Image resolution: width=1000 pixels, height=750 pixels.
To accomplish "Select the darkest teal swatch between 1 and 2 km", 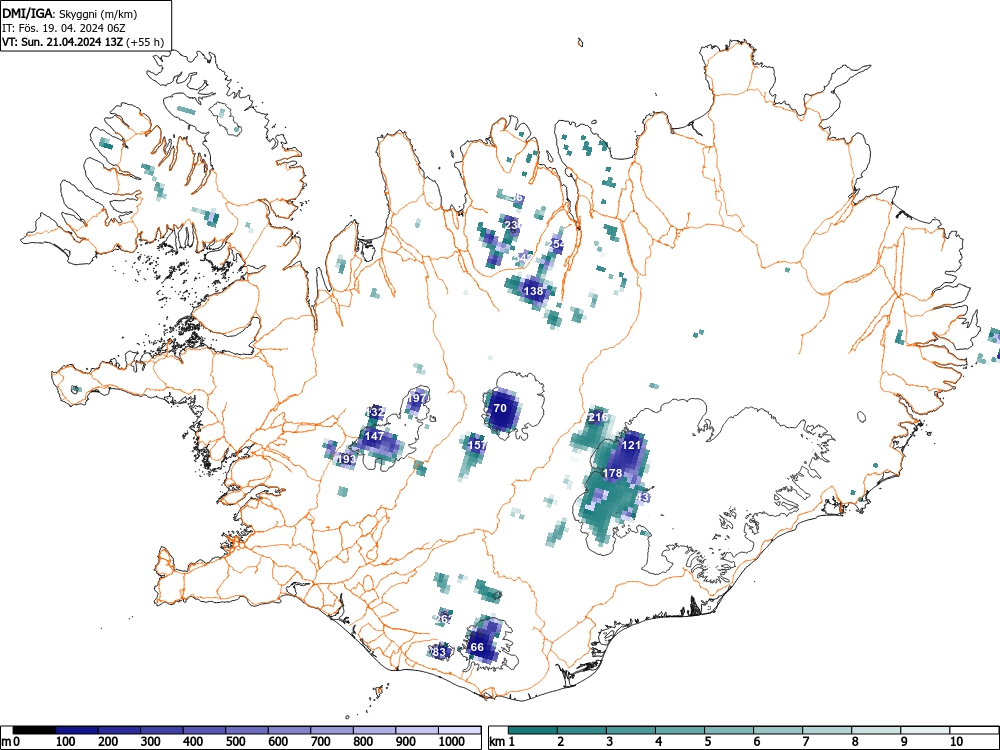I will (533, 730).
